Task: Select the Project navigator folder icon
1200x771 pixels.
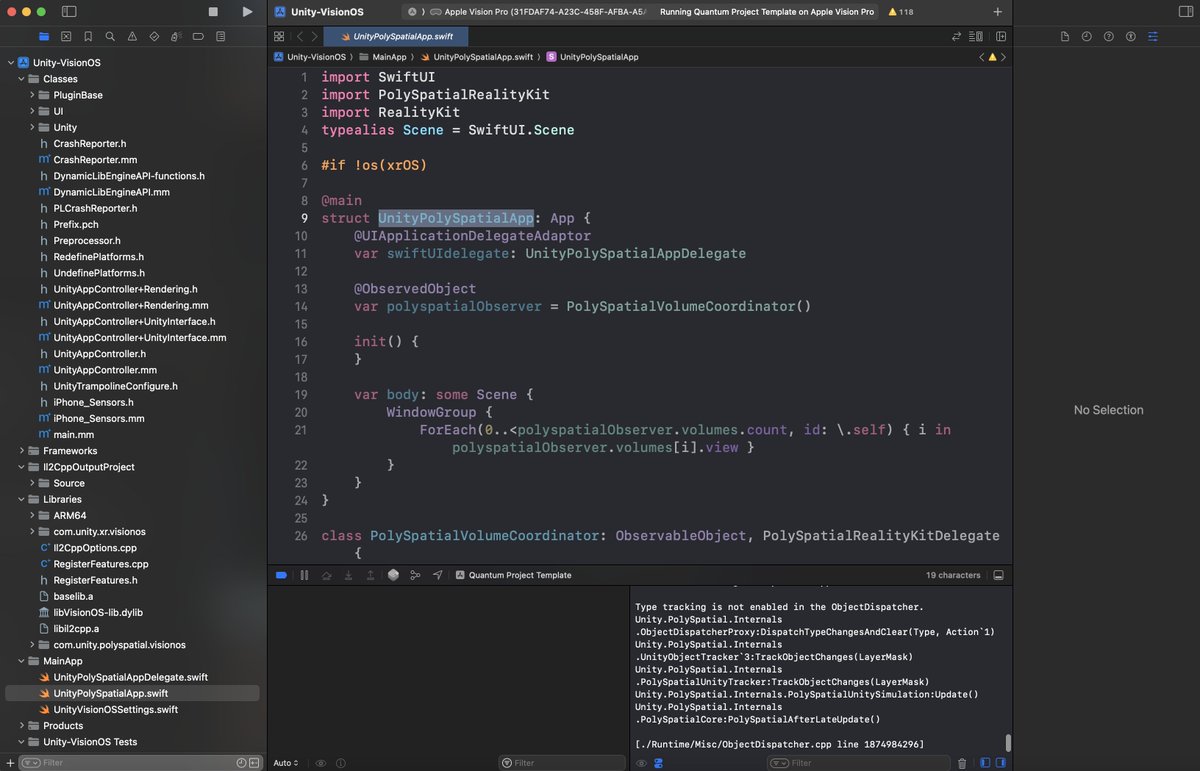Action: click(43, 36)
